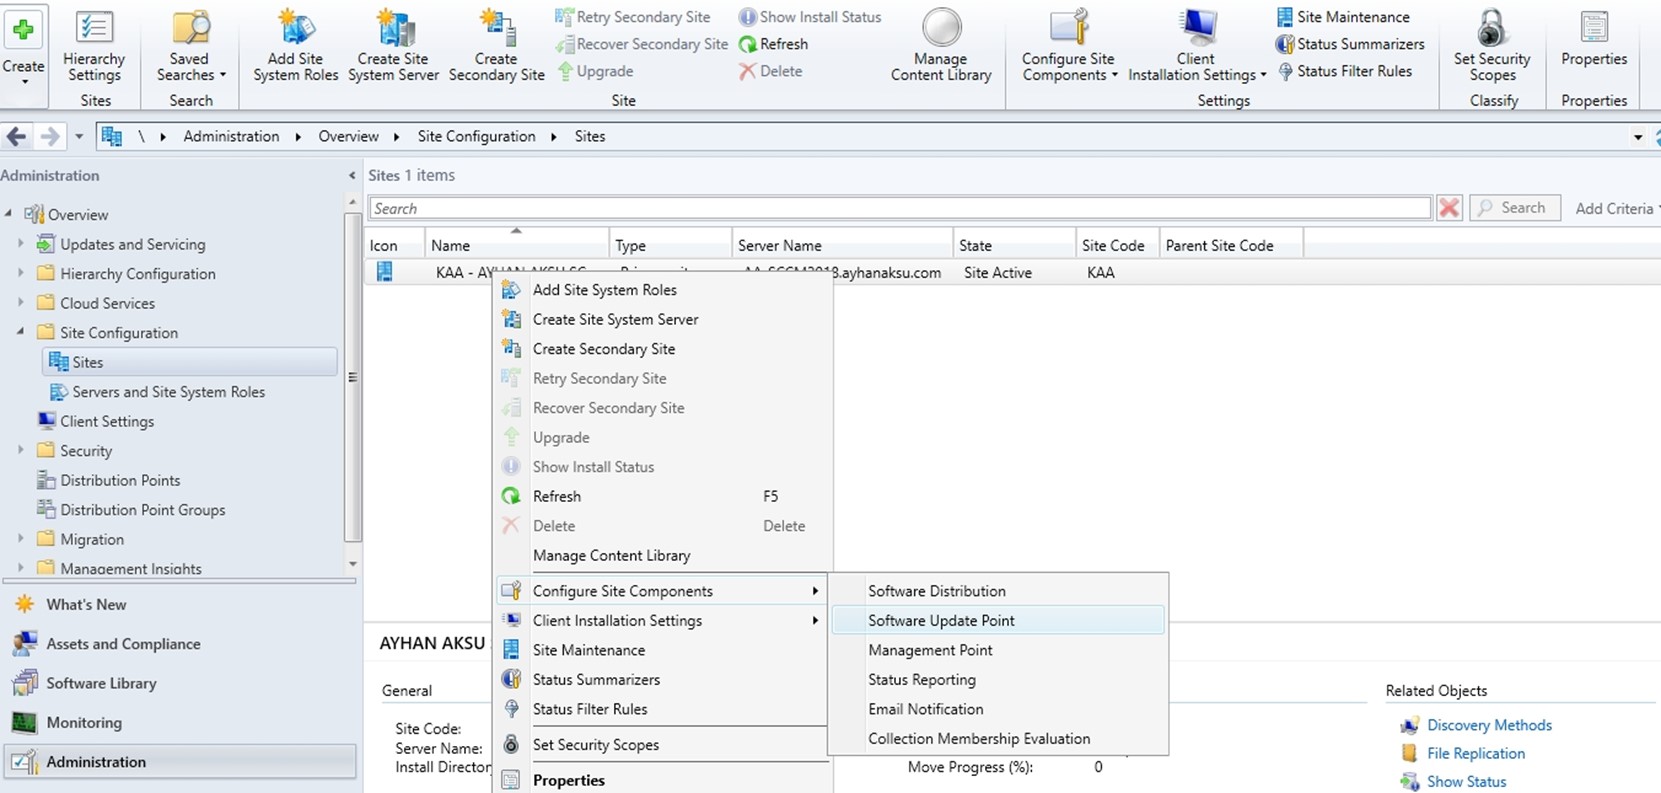
Task: Open the Discovery Methods related link
Action: [x=1489, y=725]
